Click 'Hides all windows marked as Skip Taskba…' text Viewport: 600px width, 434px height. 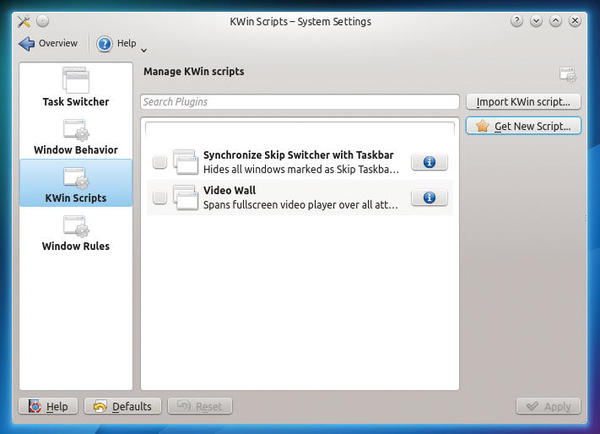pyautogui.click(x=301, y=169)
